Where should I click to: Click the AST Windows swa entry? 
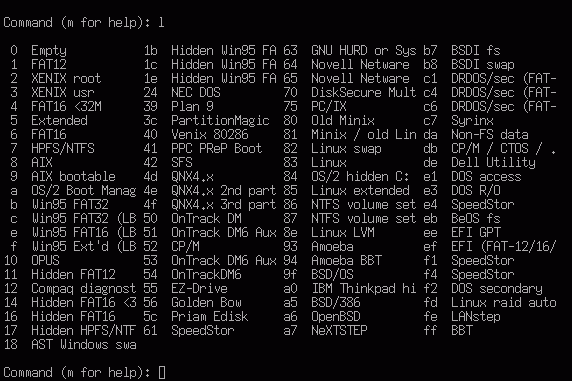(x=84, y=345)
